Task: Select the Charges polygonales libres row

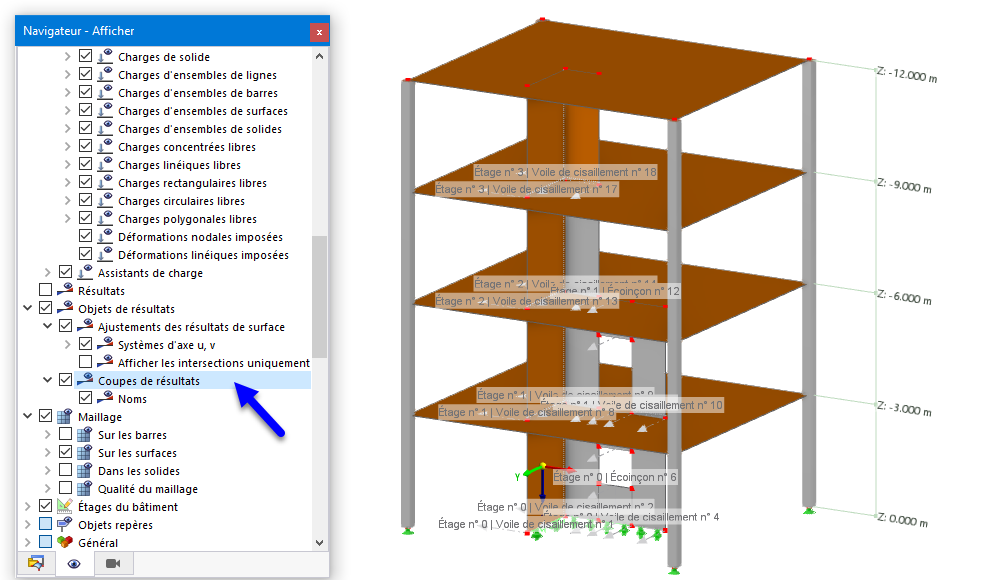Action: coord(187,219)
